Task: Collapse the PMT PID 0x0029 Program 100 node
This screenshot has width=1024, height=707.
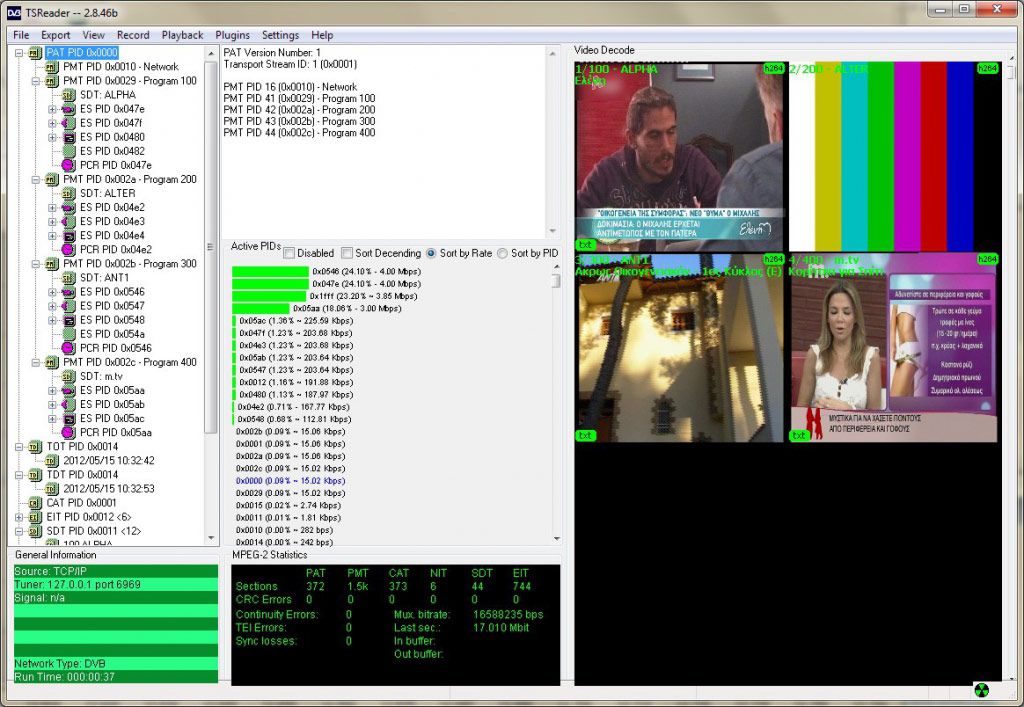Action: pos(36,81)
